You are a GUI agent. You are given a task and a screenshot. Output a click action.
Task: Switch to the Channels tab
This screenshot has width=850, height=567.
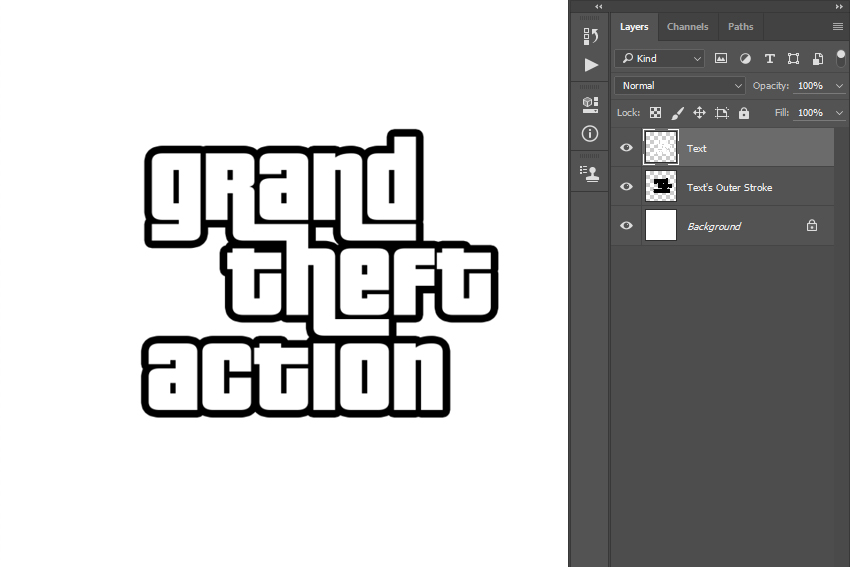pyautogui.click(x=687, y=27)
